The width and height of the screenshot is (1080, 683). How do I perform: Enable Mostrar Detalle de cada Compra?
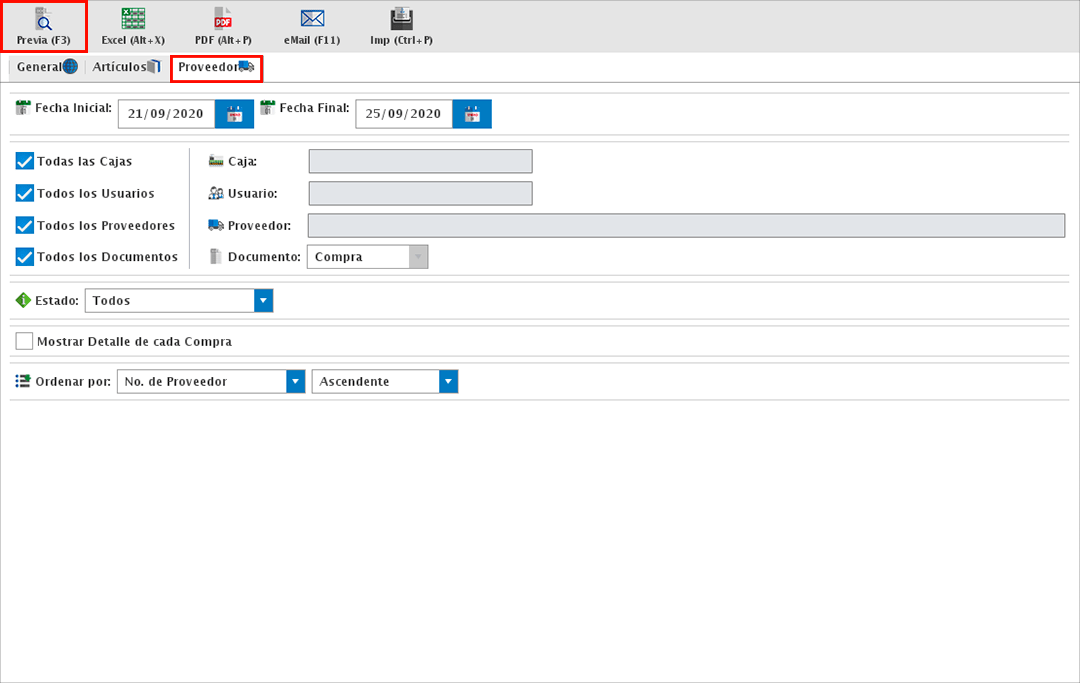[25, 341]
